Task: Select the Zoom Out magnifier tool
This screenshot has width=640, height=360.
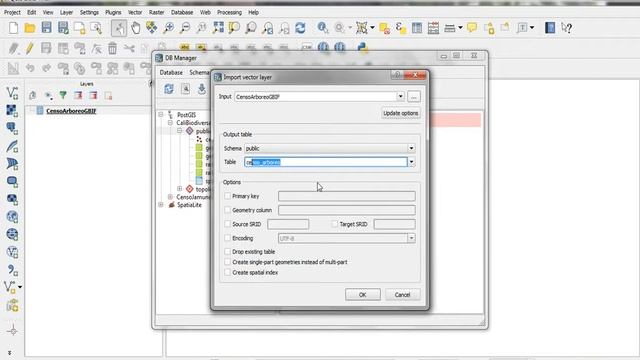Action: coord(185,28)
